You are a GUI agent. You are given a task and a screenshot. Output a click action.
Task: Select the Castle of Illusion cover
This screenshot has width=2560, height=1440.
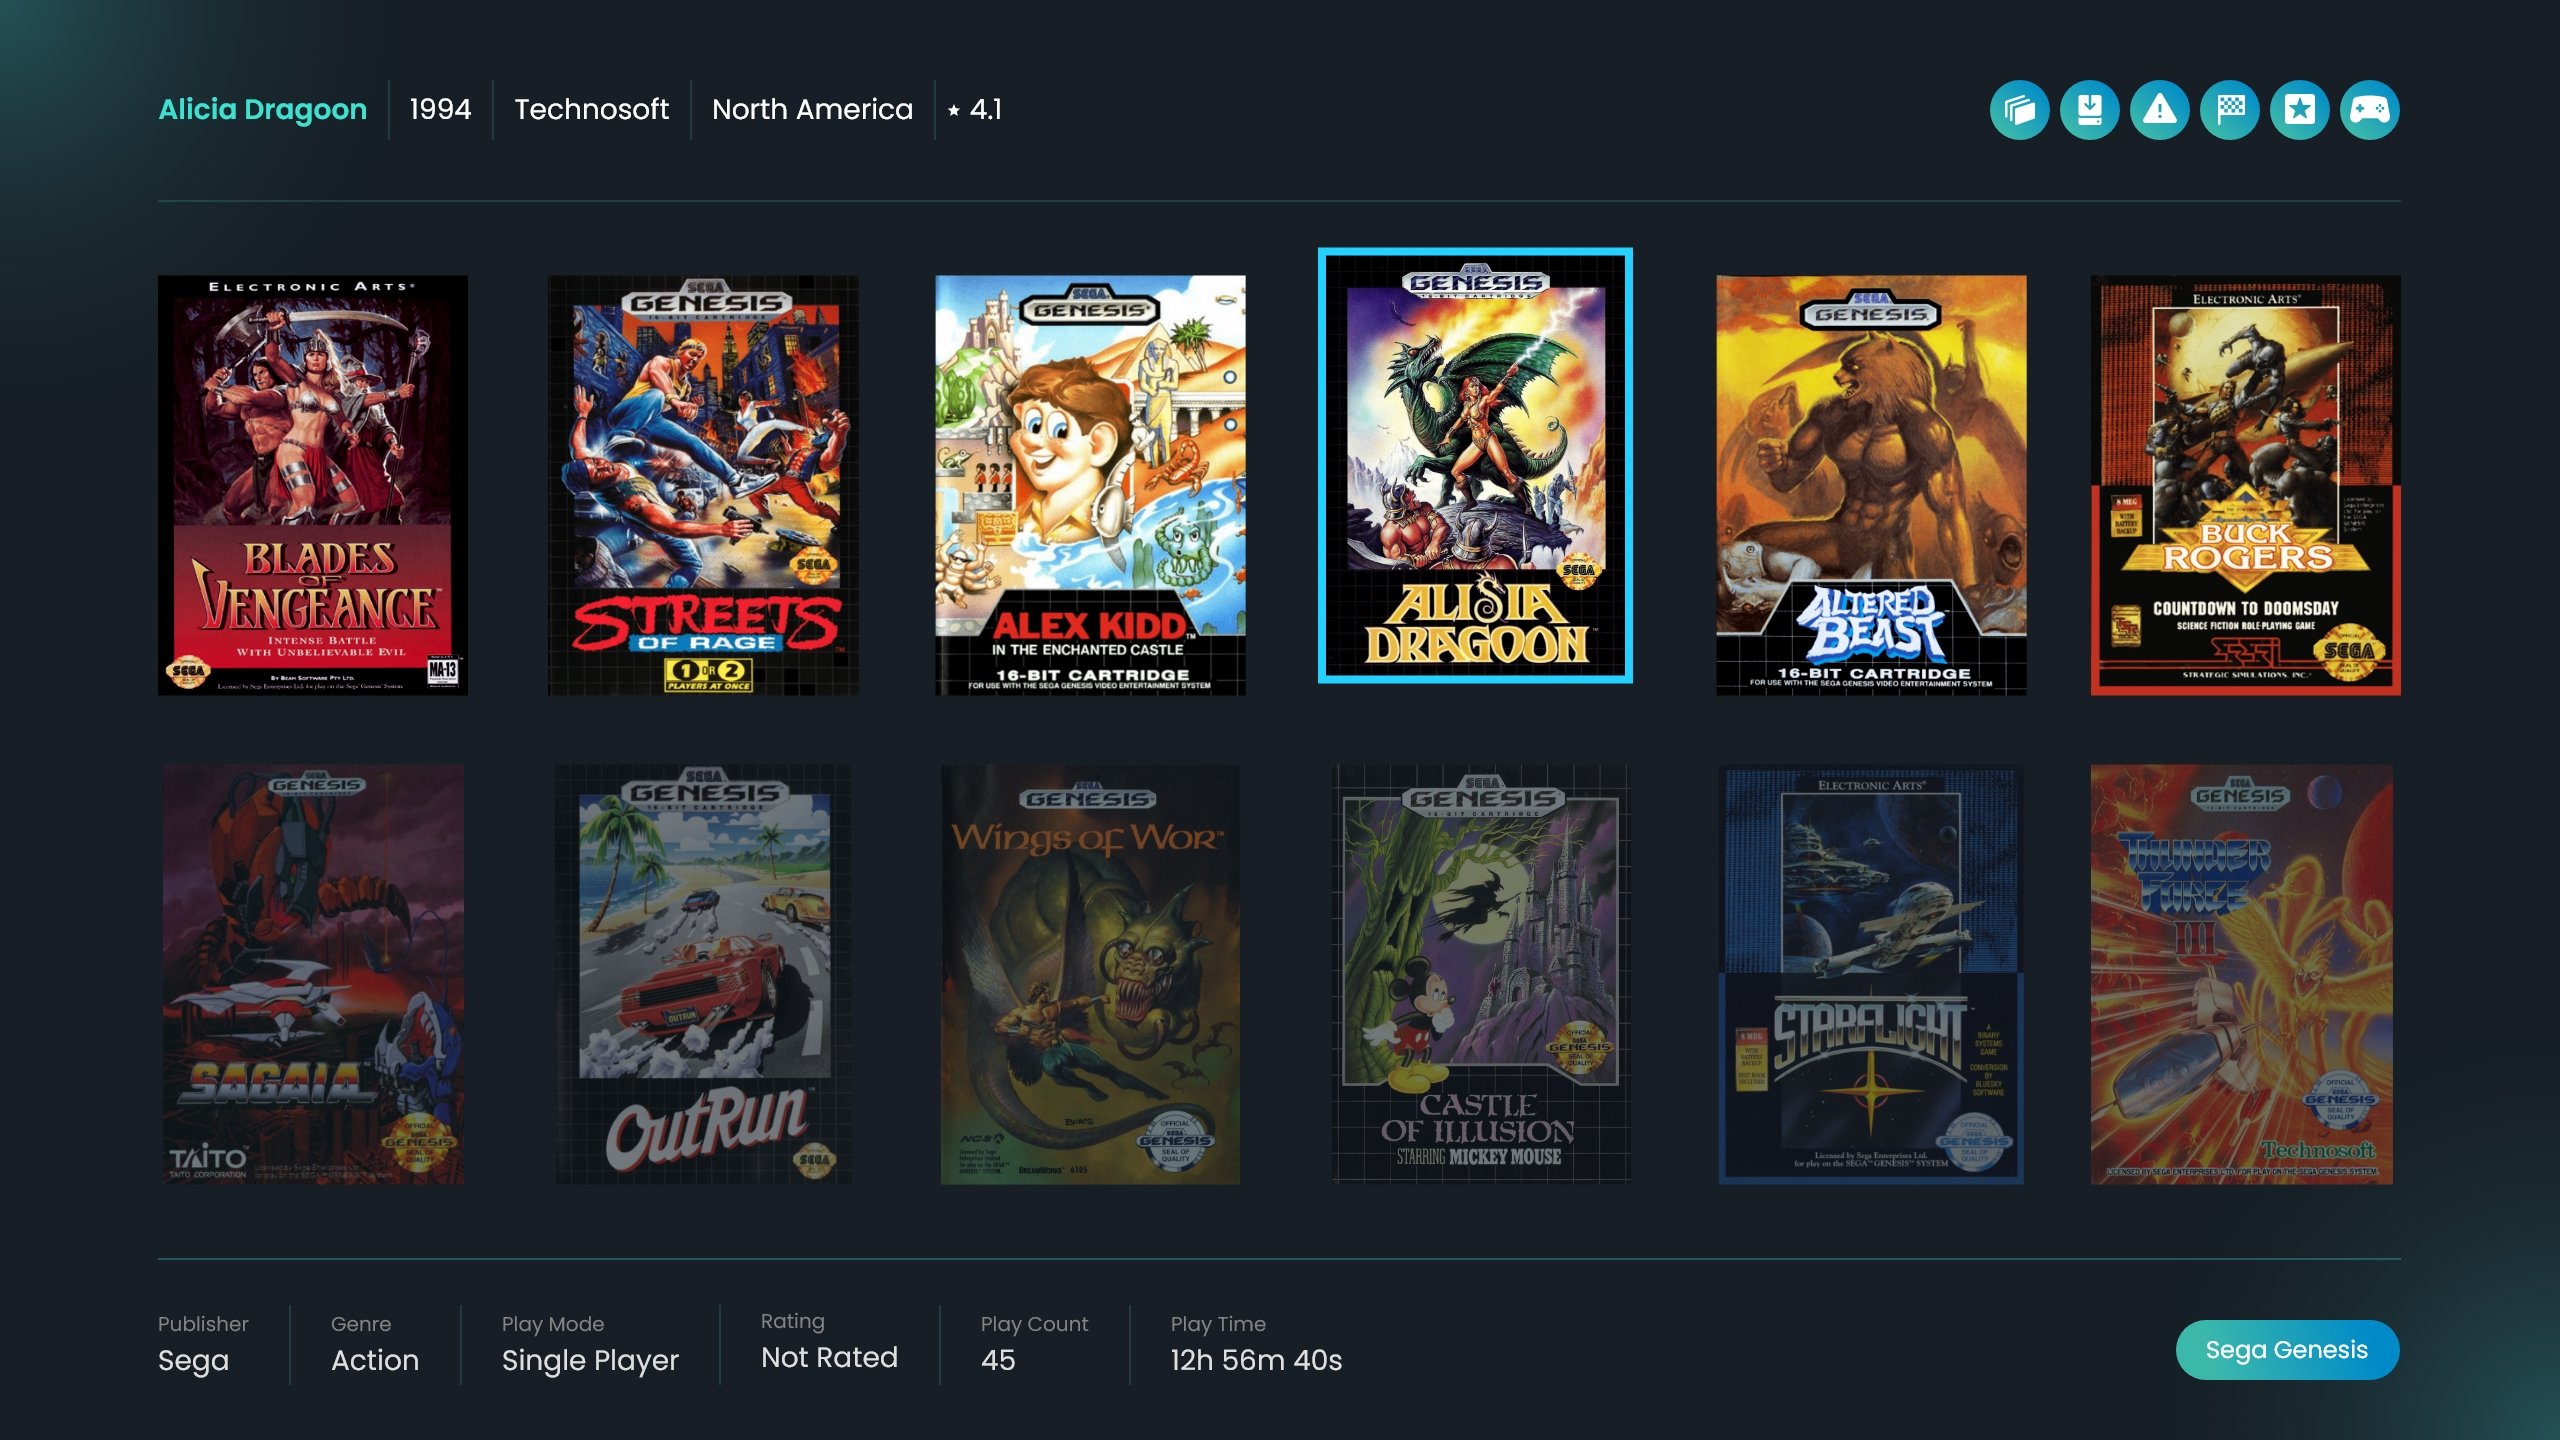pos(1480,975)
